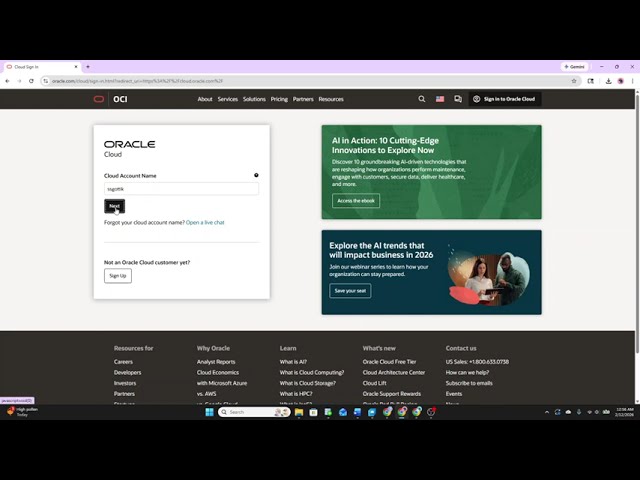This screenshot has height=480, width=640.
Task: Open Cloud Economics footer link
Action: tap(218, 372)
